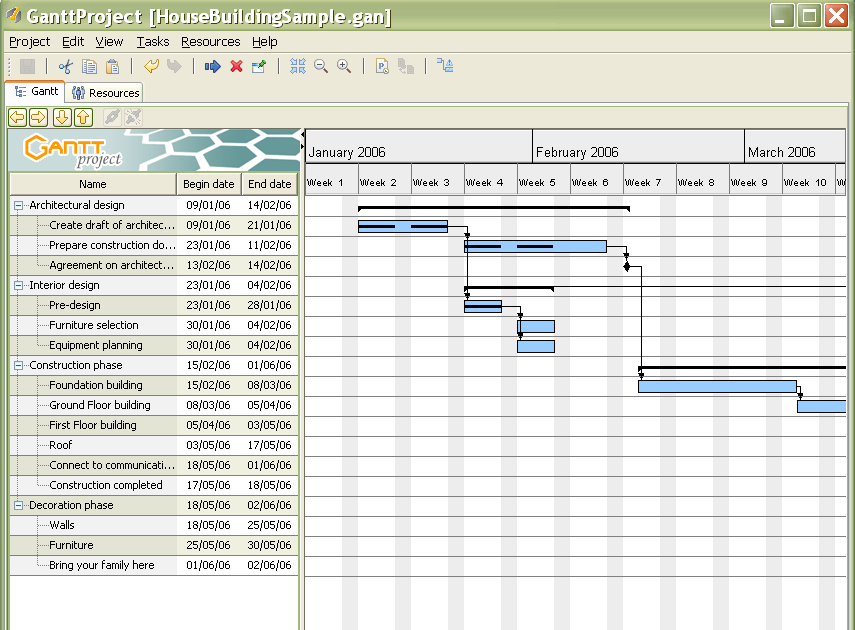Switch to the Resources tab
Image resolution: width=855 pixels, height=630 pixels.
pos(106,91)
